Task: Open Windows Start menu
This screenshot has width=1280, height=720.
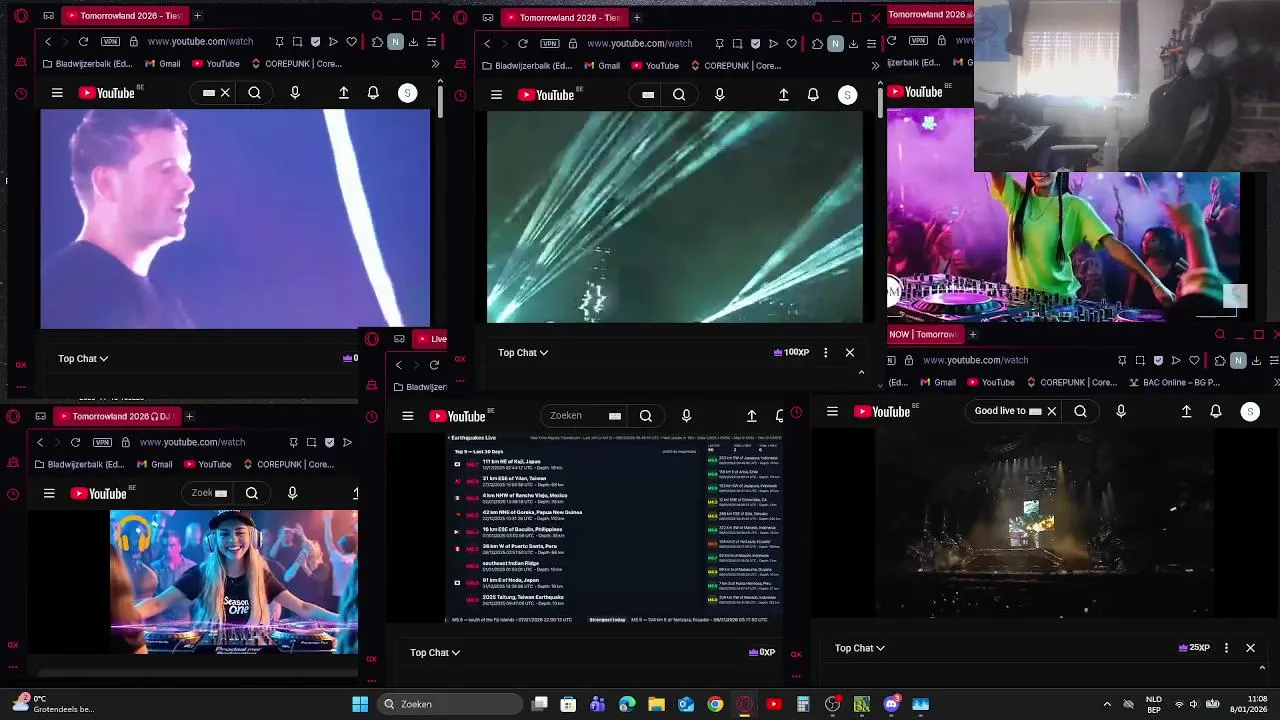Action: [x=360, y=704]
